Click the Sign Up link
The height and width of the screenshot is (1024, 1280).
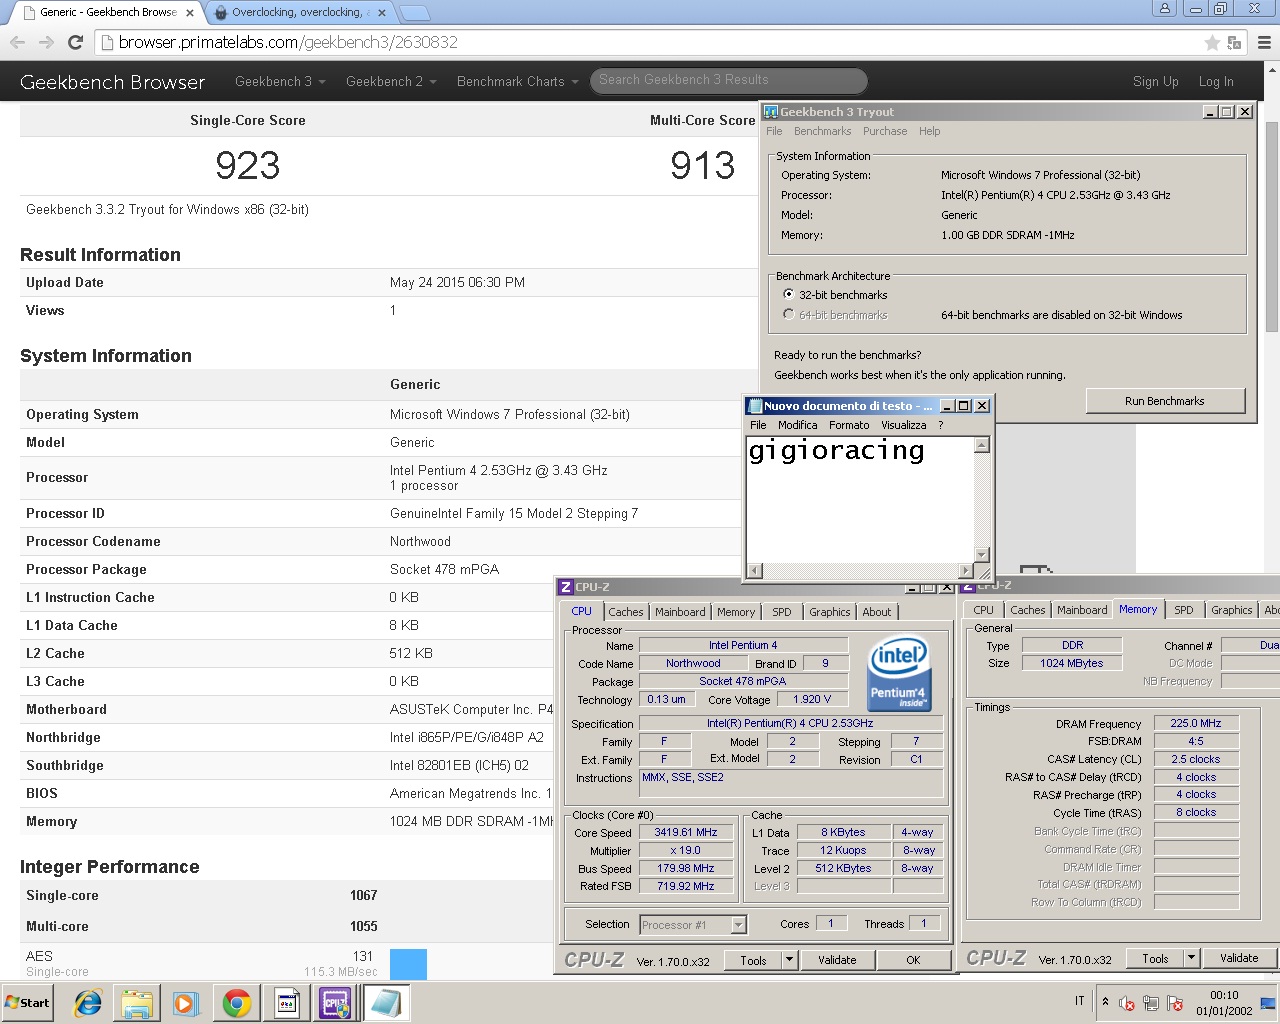coord(1155,82)
